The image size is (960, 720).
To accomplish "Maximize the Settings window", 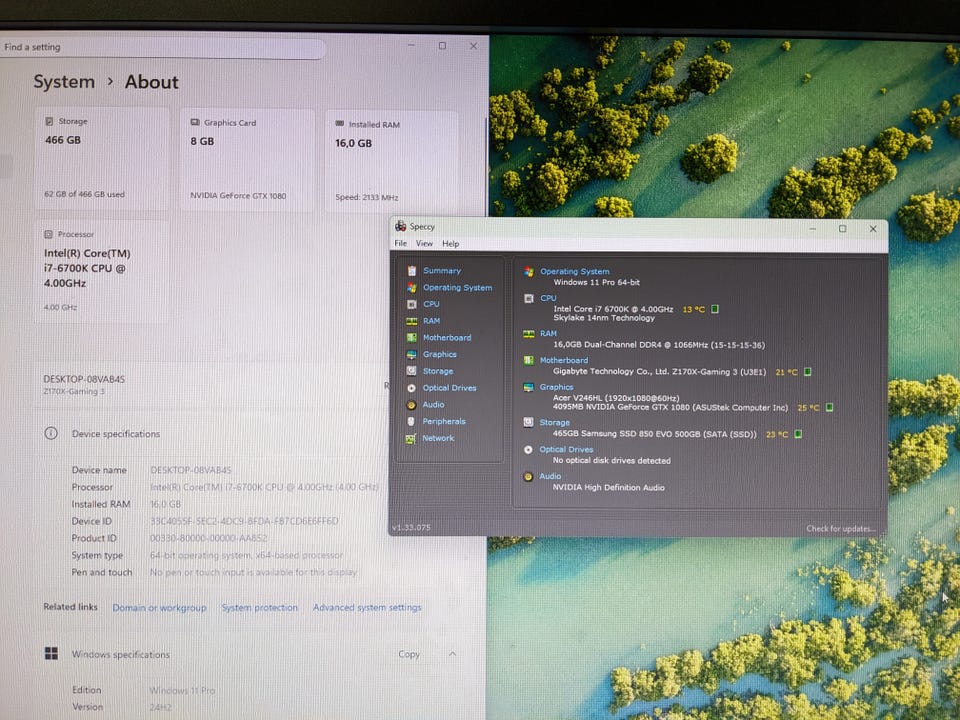I will click(x=442, y=45).
